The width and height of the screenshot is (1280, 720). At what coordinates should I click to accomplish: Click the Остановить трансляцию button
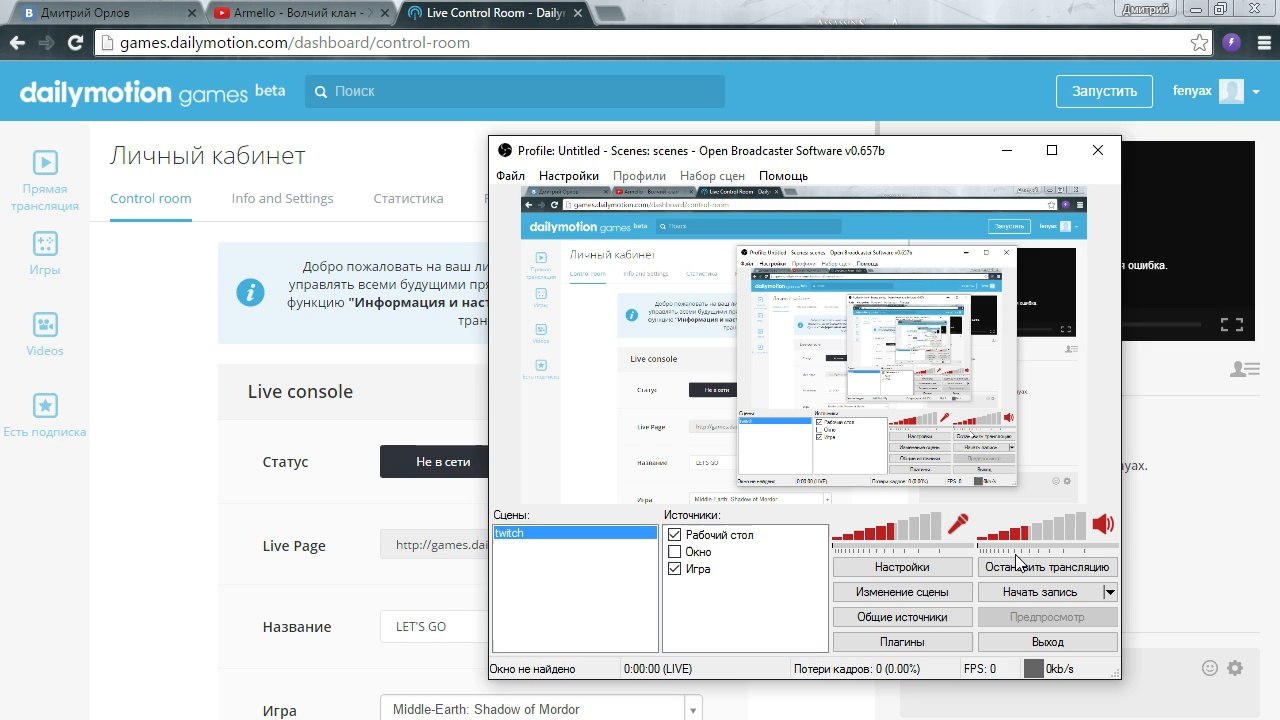(x=1047, y=567)
